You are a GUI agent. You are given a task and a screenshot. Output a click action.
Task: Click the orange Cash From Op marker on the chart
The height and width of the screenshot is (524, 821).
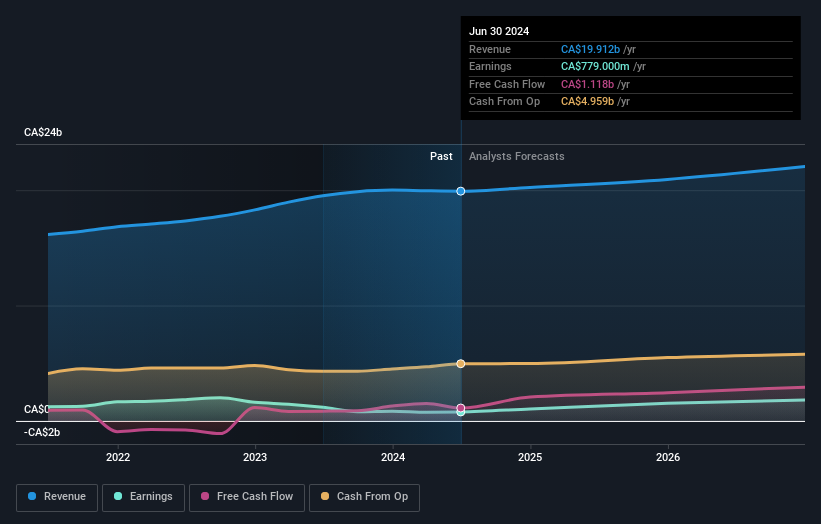(x=461, y=364)
